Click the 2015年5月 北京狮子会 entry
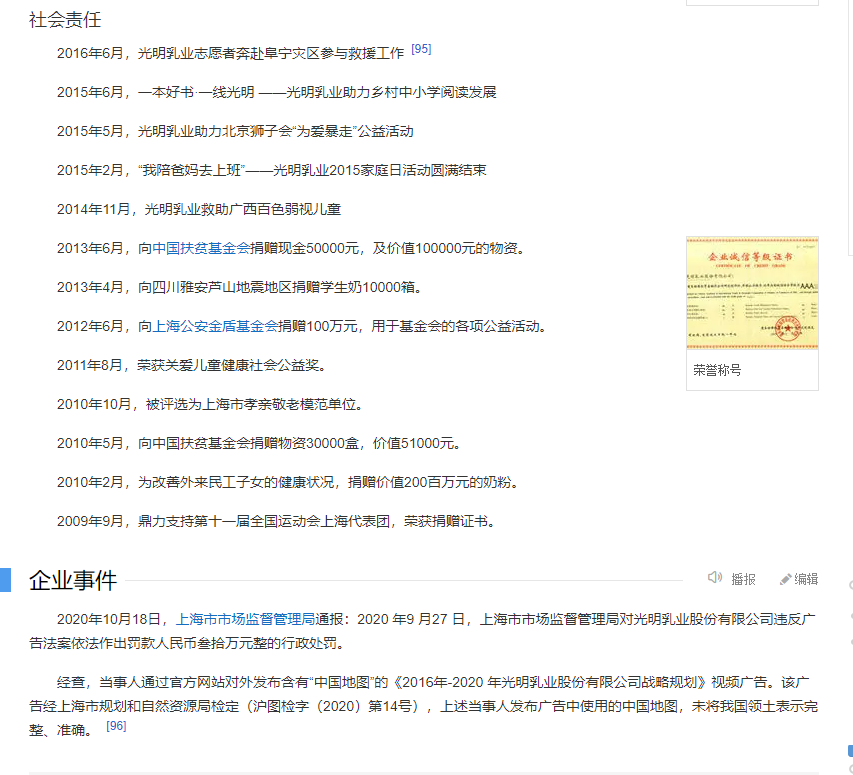 (x=235, y=132)
